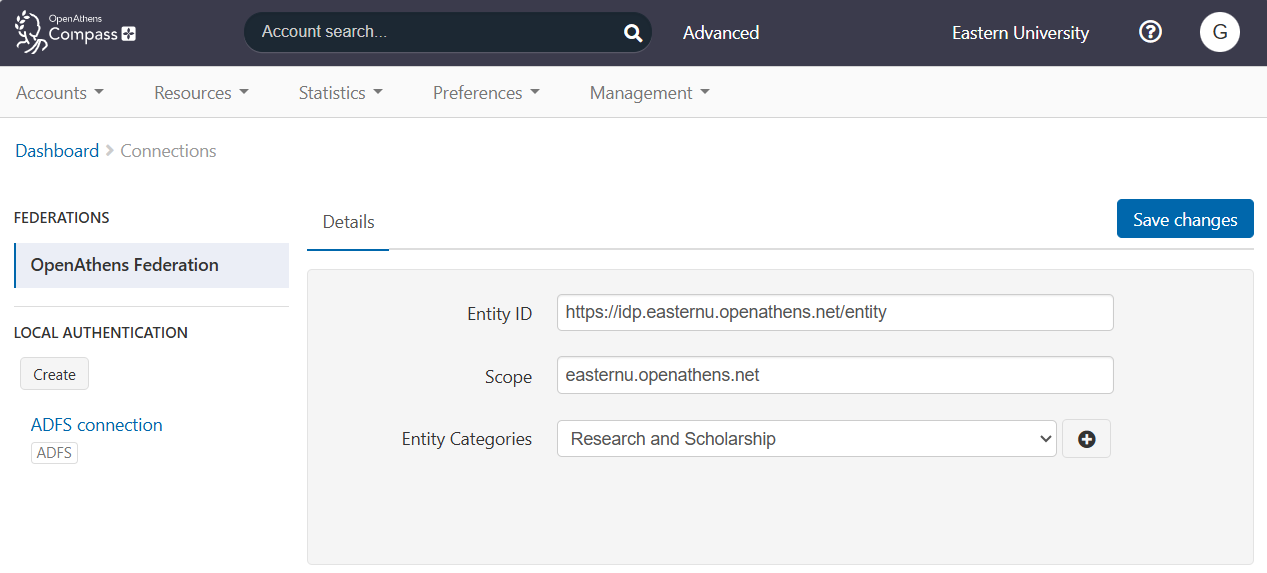Open Advanced search link
Screen dimensions: 1267x573
[721, 33]
